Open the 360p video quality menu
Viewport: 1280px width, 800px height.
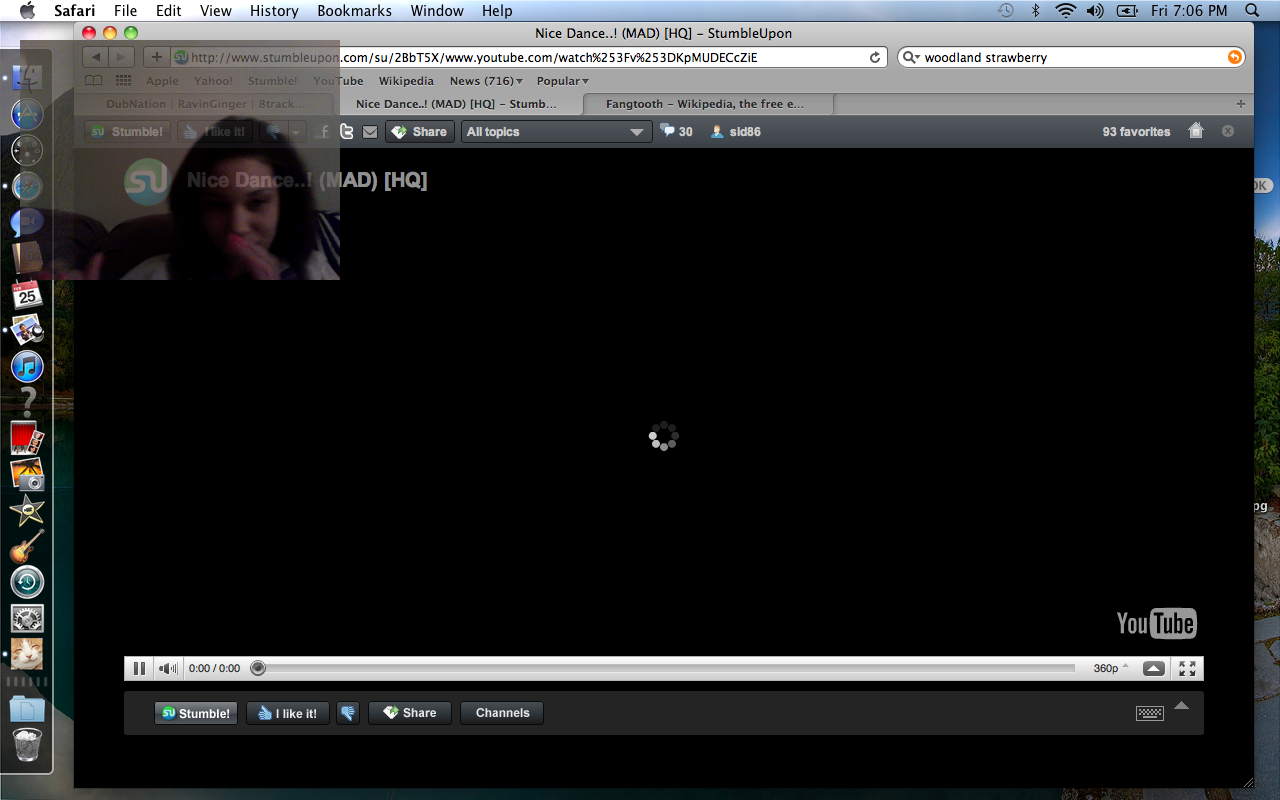(1110, 668)
